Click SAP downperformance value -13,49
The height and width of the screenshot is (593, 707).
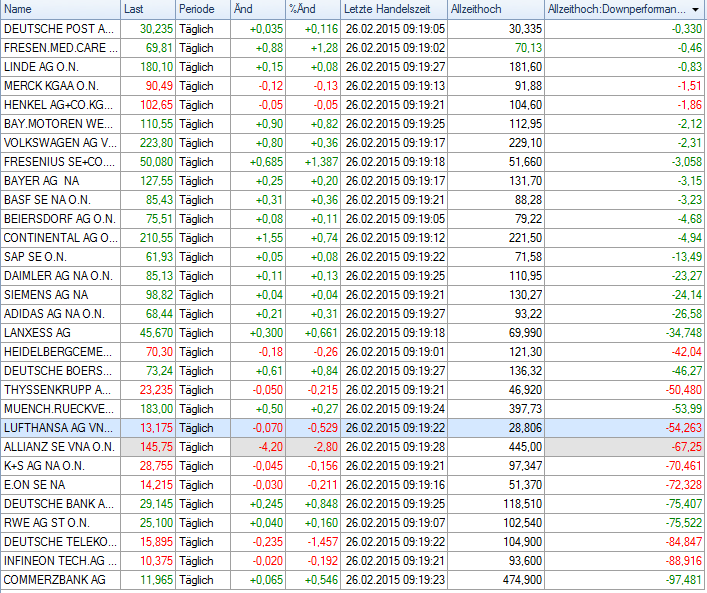tap(686, 257)
